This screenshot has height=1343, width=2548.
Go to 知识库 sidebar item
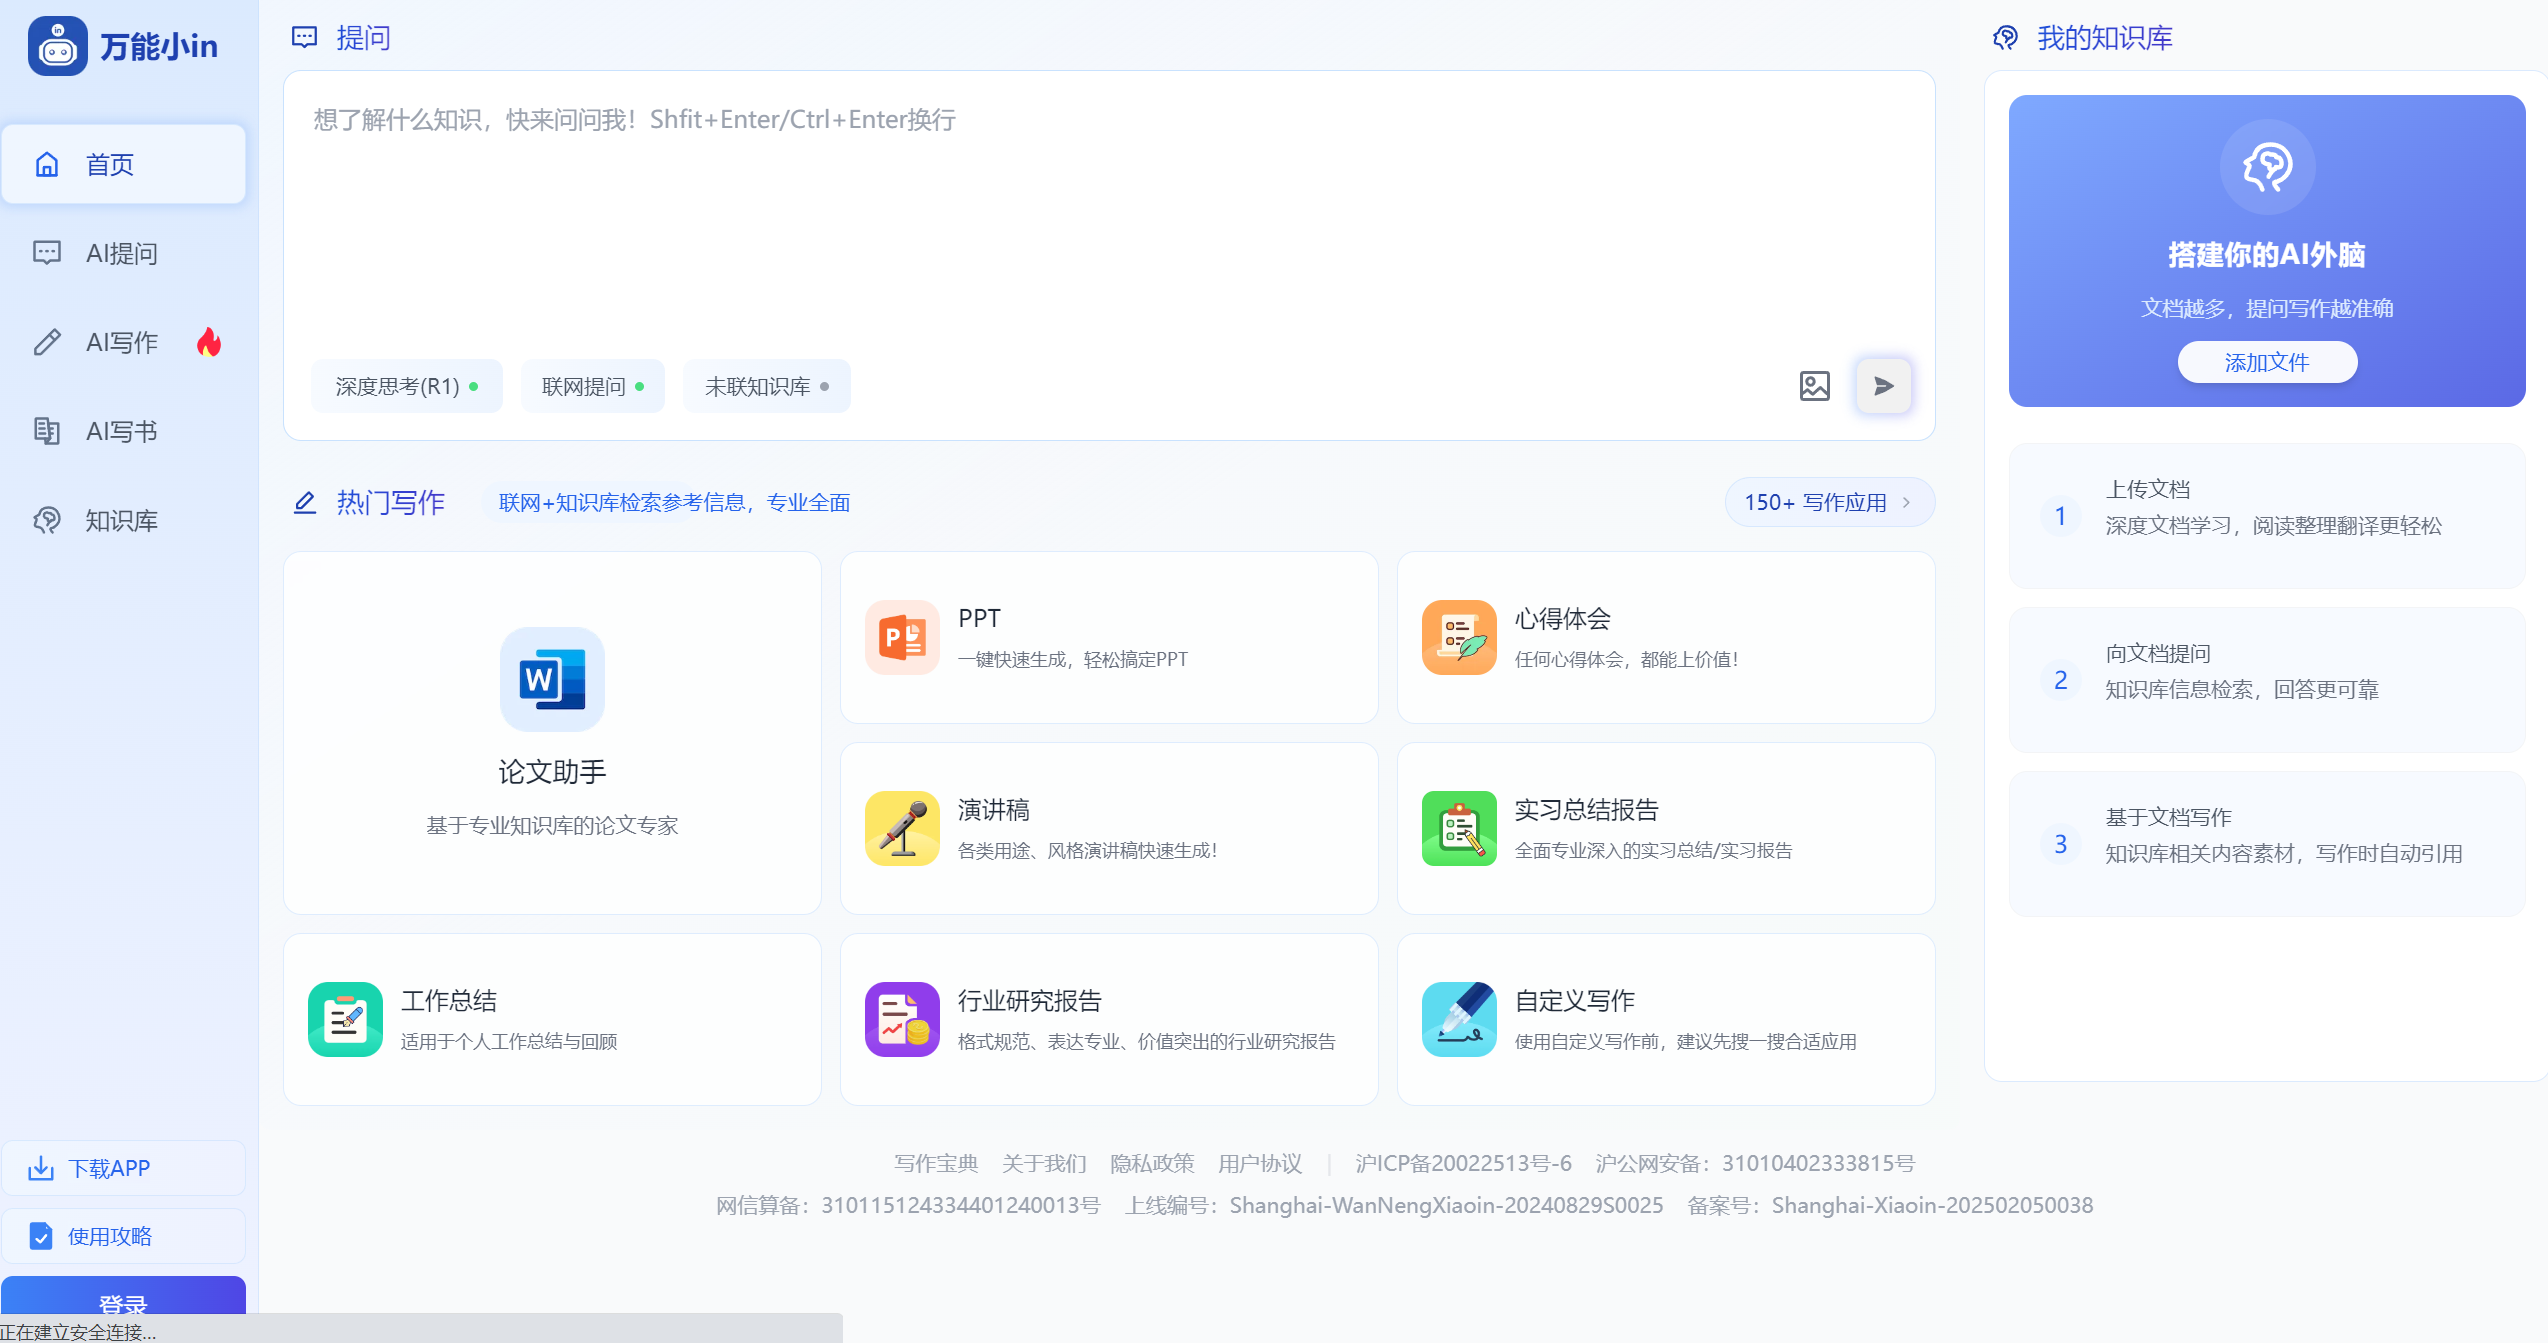pos(122,520)
